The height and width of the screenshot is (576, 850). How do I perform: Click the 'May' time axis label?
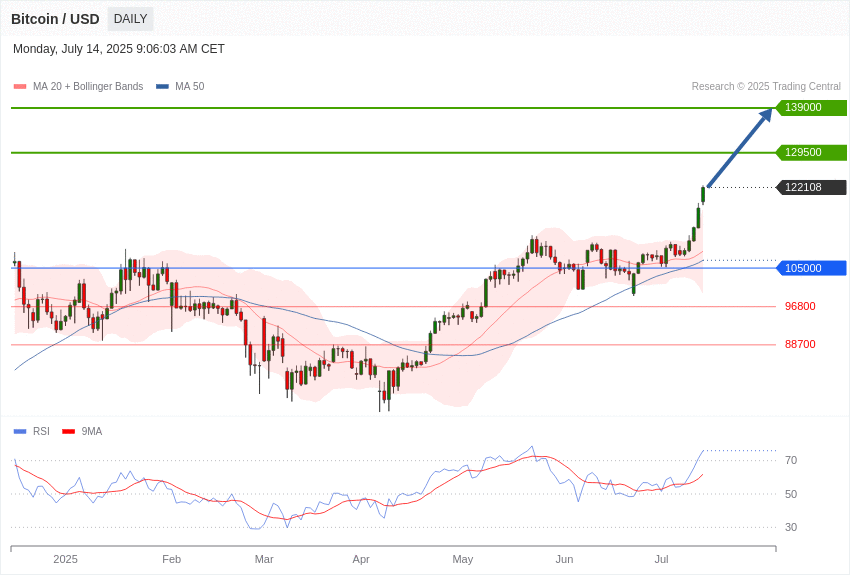tap(463, 559)
